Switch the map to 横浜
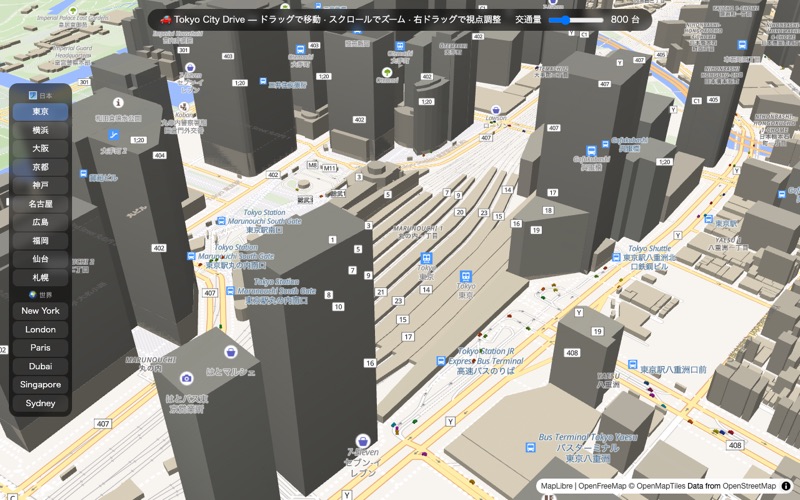Screen dimensions: 800x500 (x=40, y=130)
